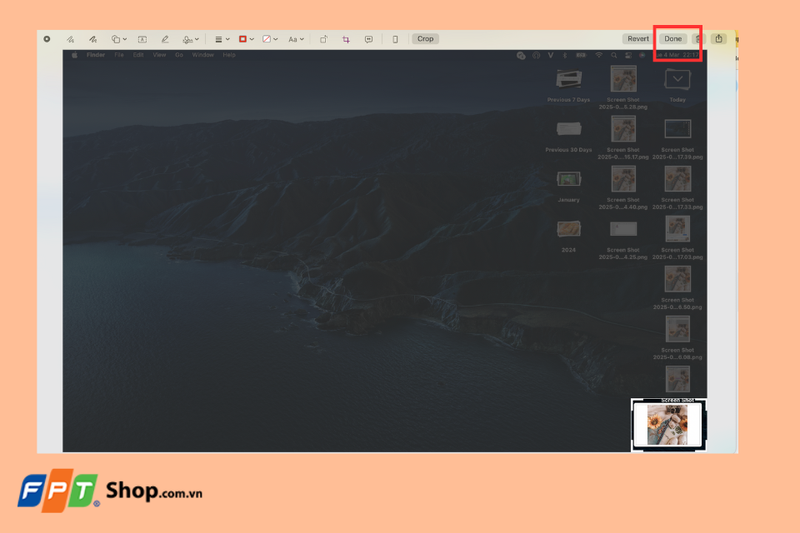Click the Revert button
This screenshot has height=533, width=800.
[x=638, y=39]
